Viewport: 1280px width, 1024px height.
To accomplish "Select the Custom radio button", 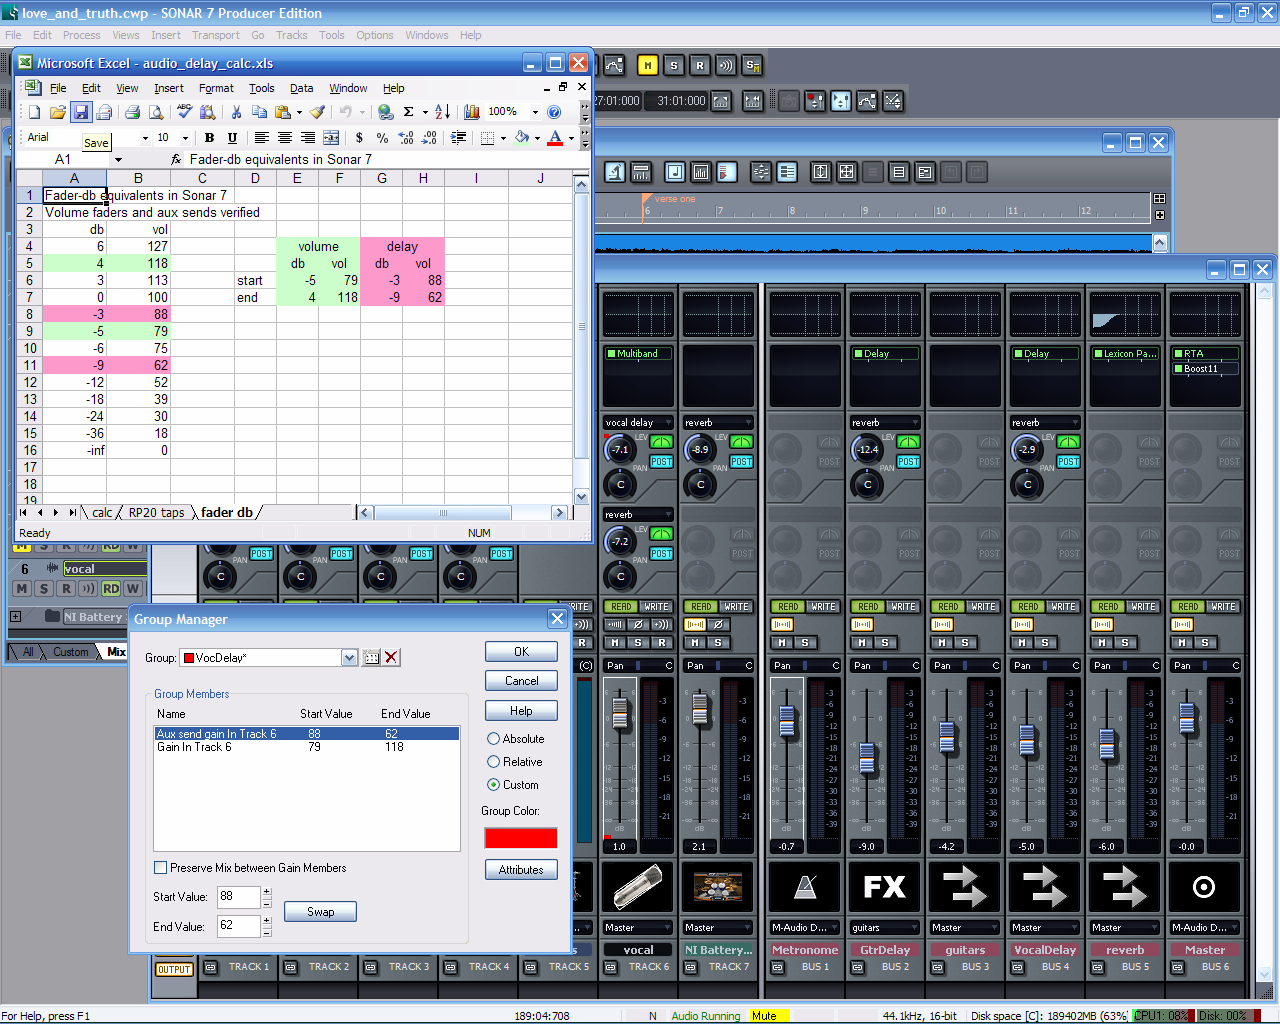I will point(493,785).
